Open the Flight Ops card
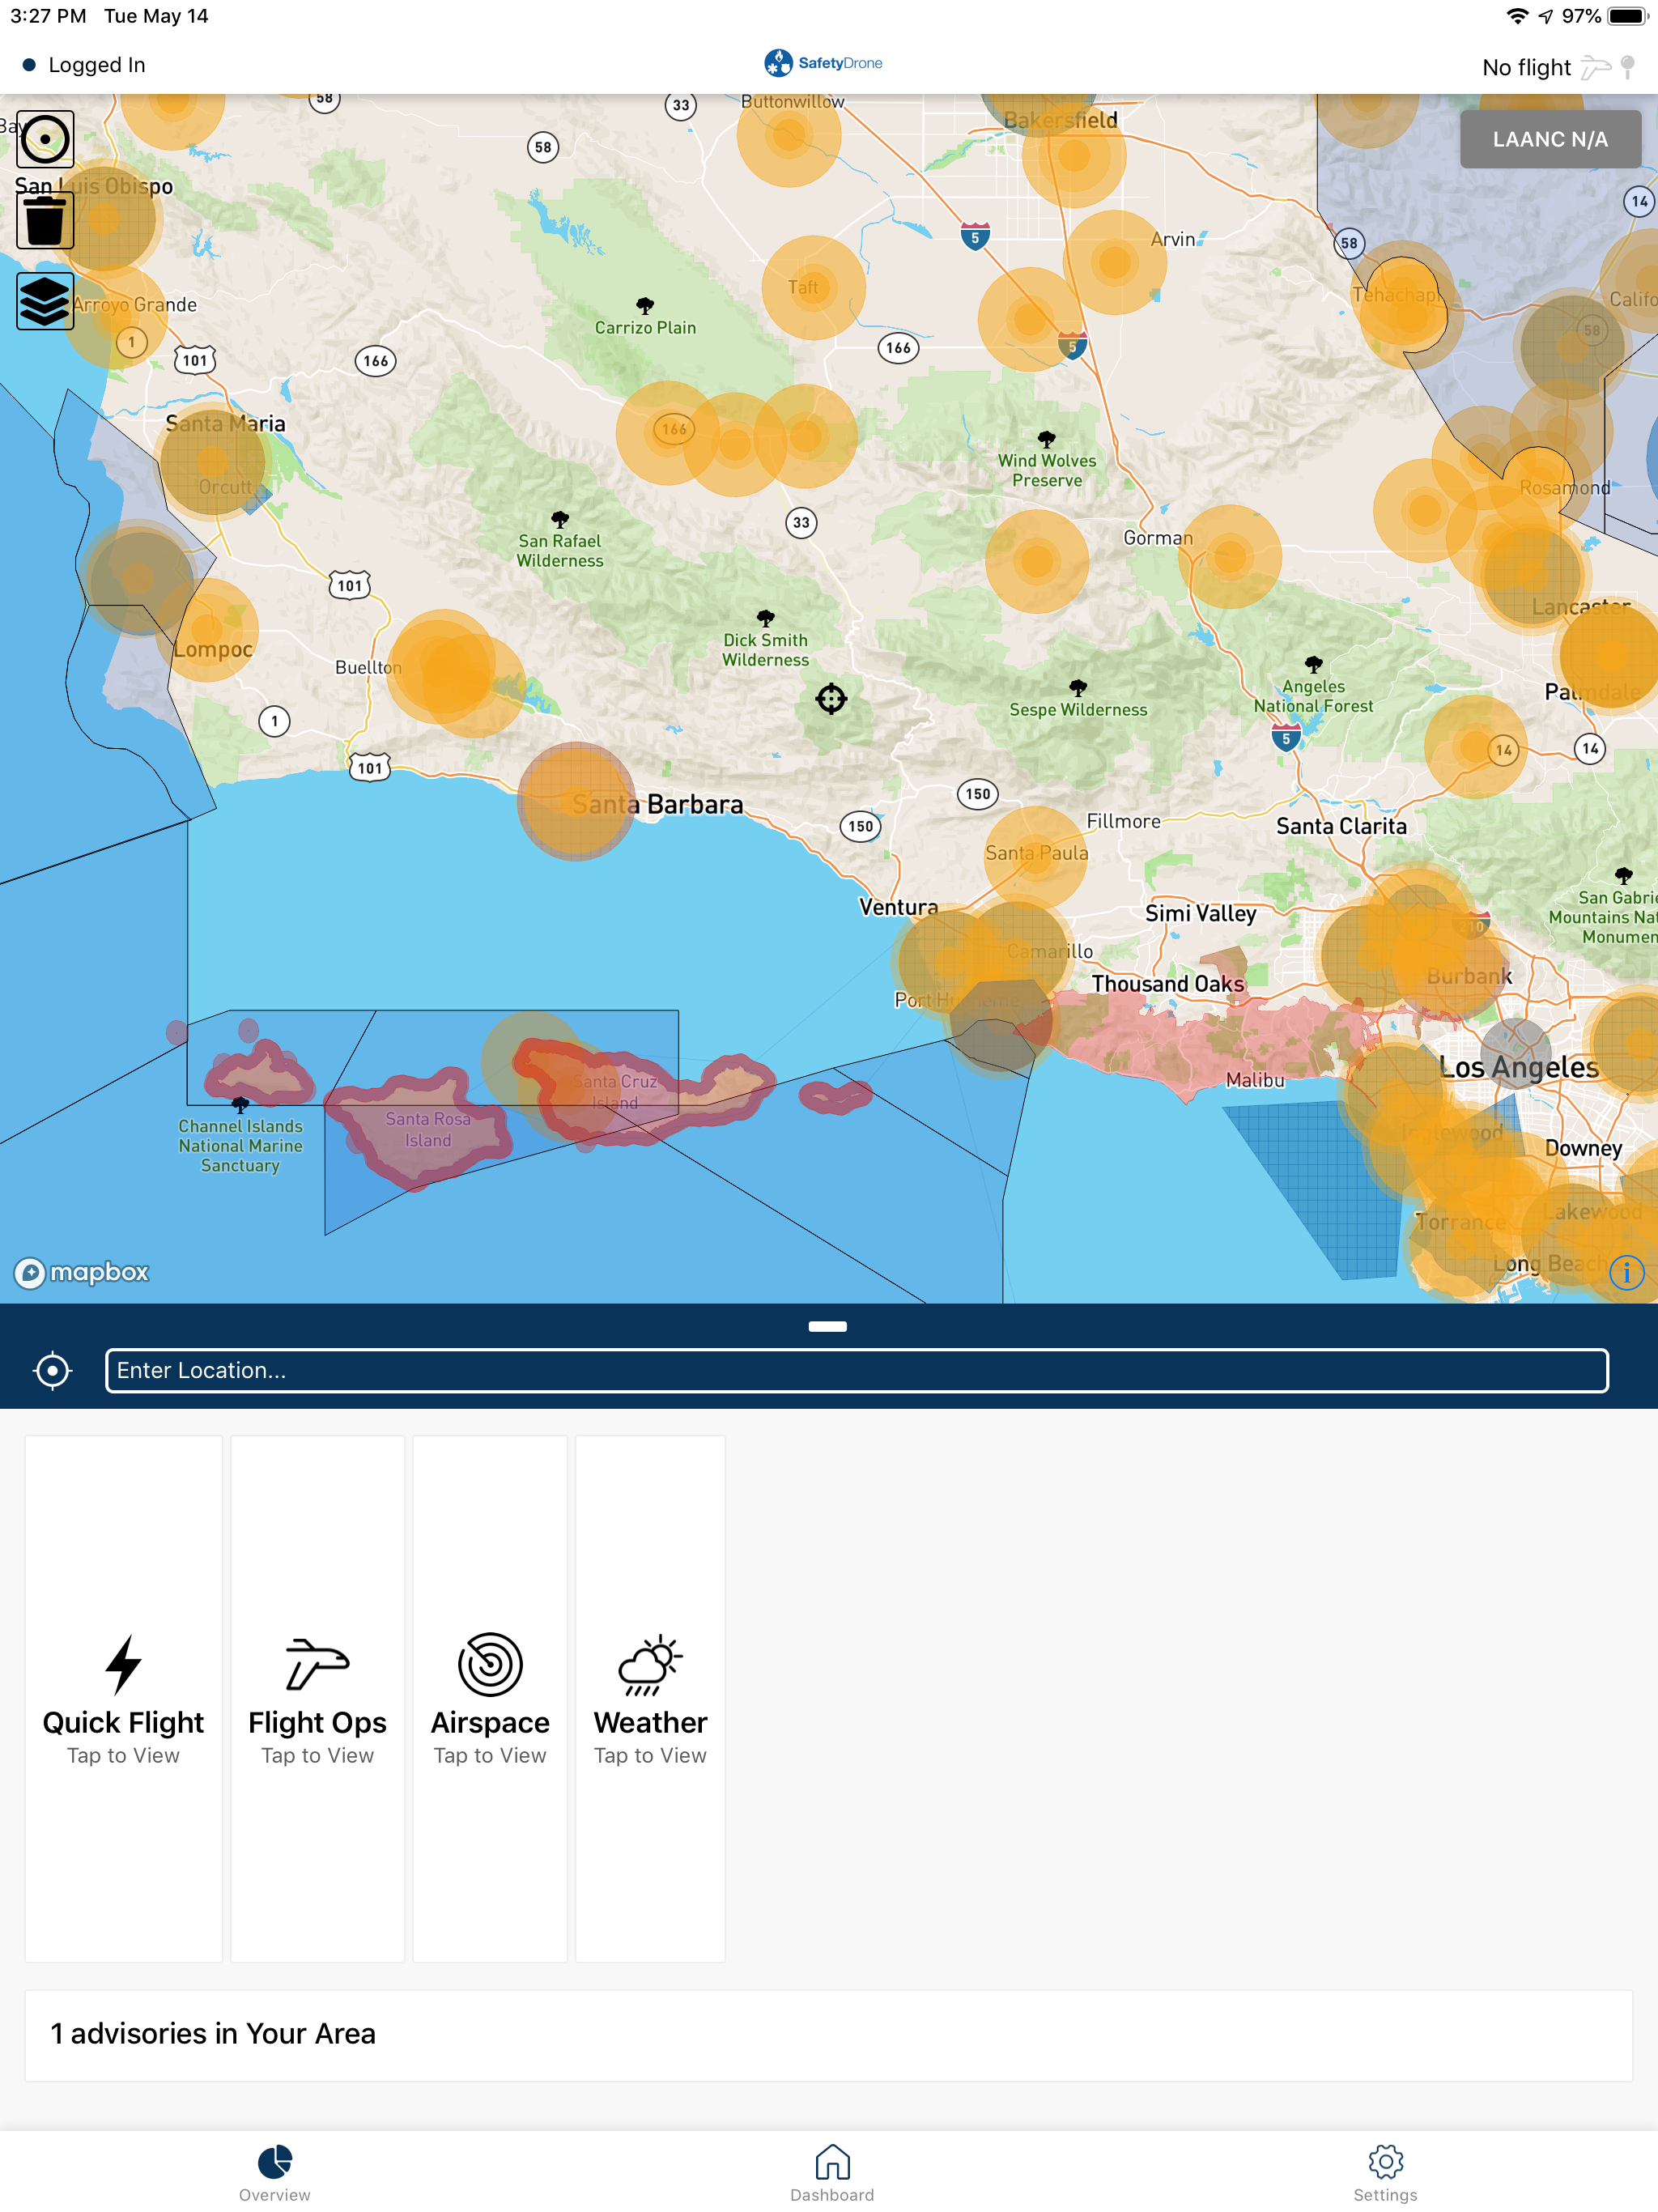 (x=318, y=1699)
